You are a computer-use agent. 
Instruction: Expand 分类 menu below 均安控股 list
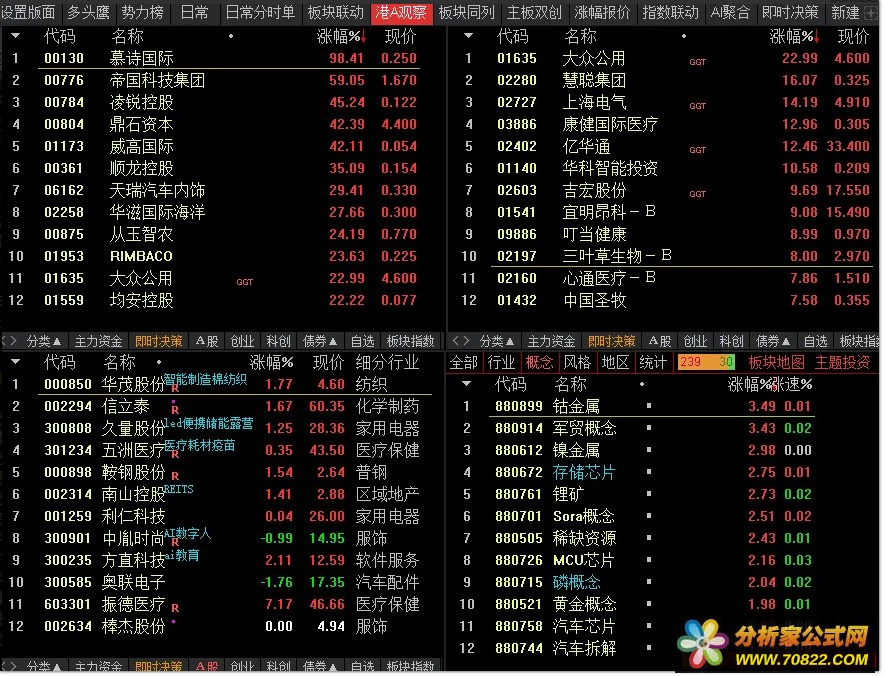coord(43,341)
